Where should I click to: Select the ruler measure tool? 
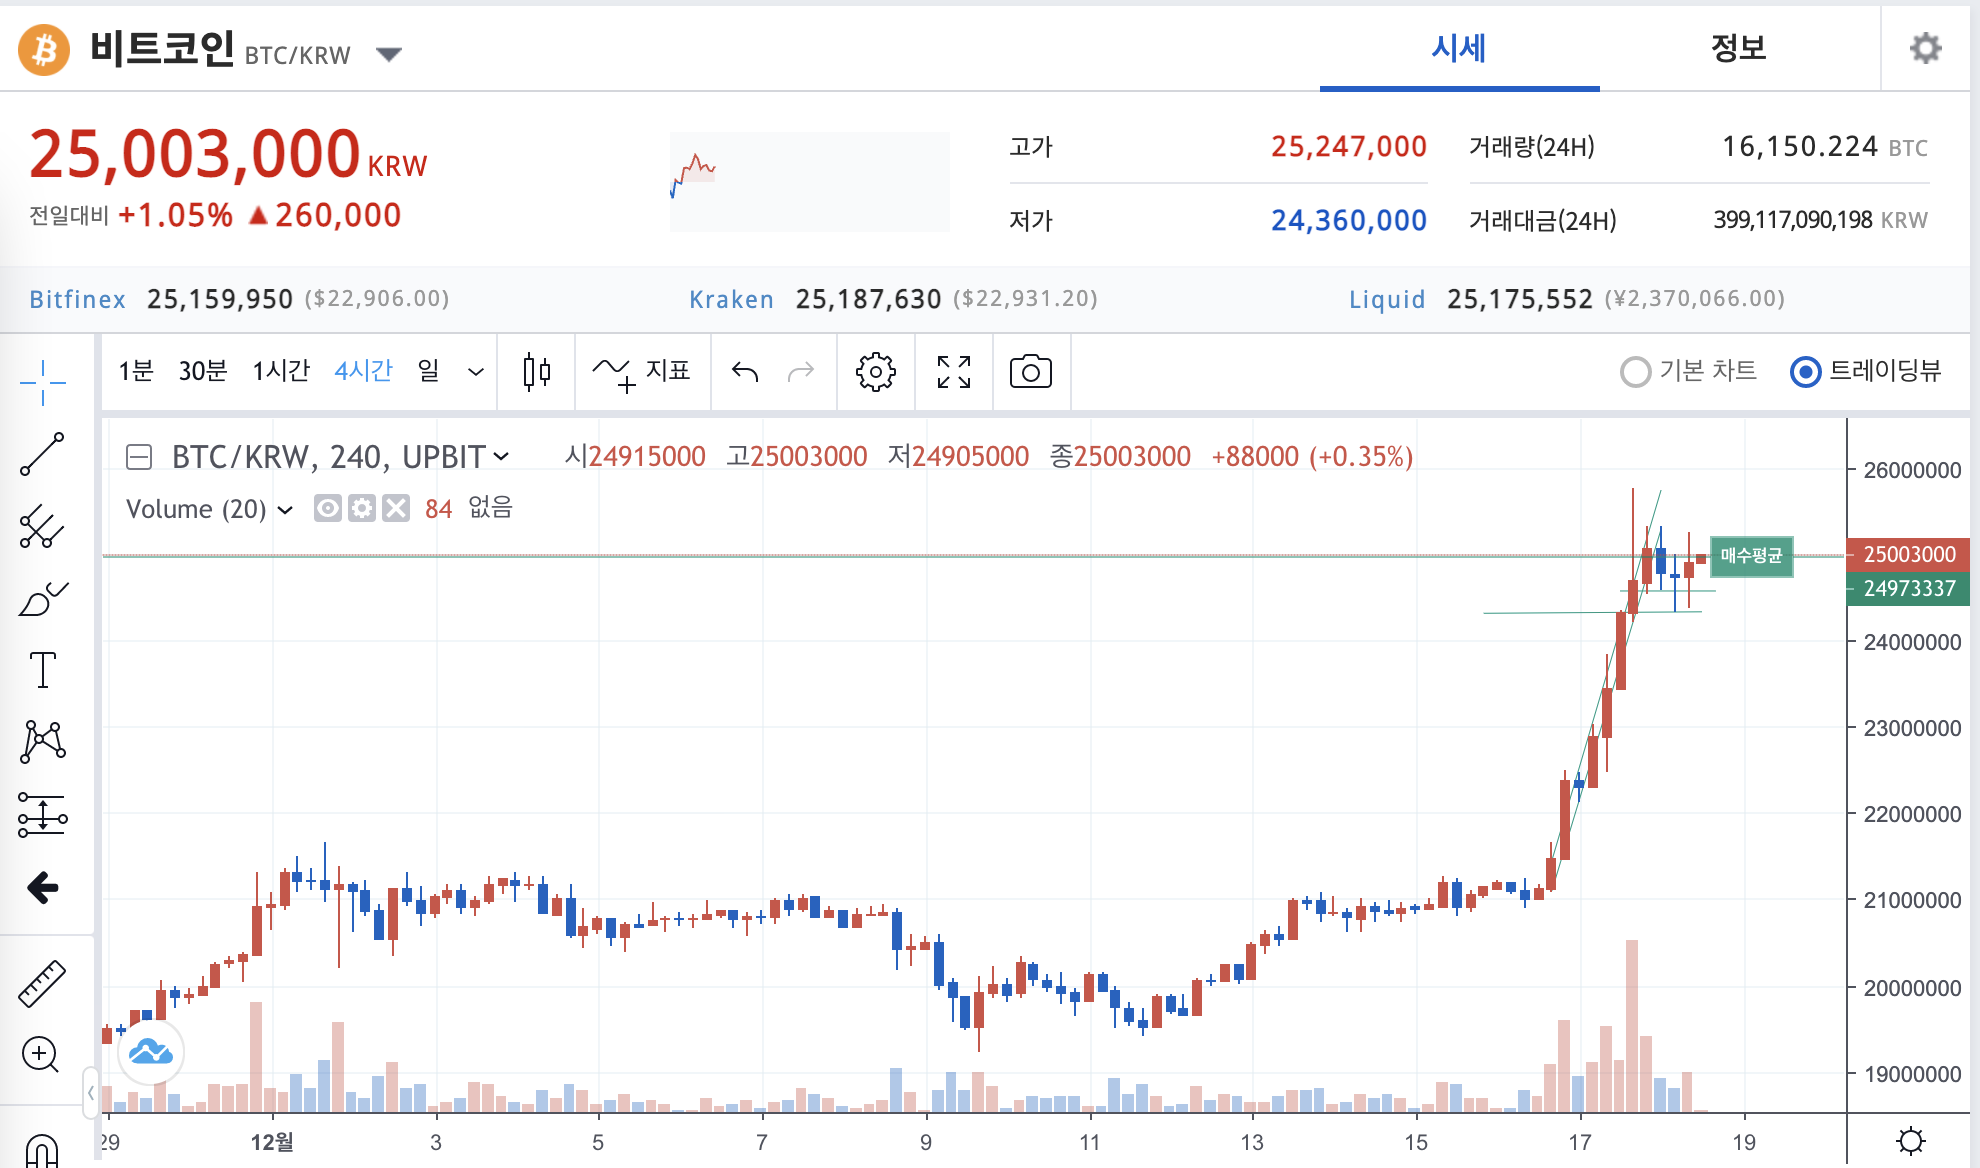(x=42, y=983)
